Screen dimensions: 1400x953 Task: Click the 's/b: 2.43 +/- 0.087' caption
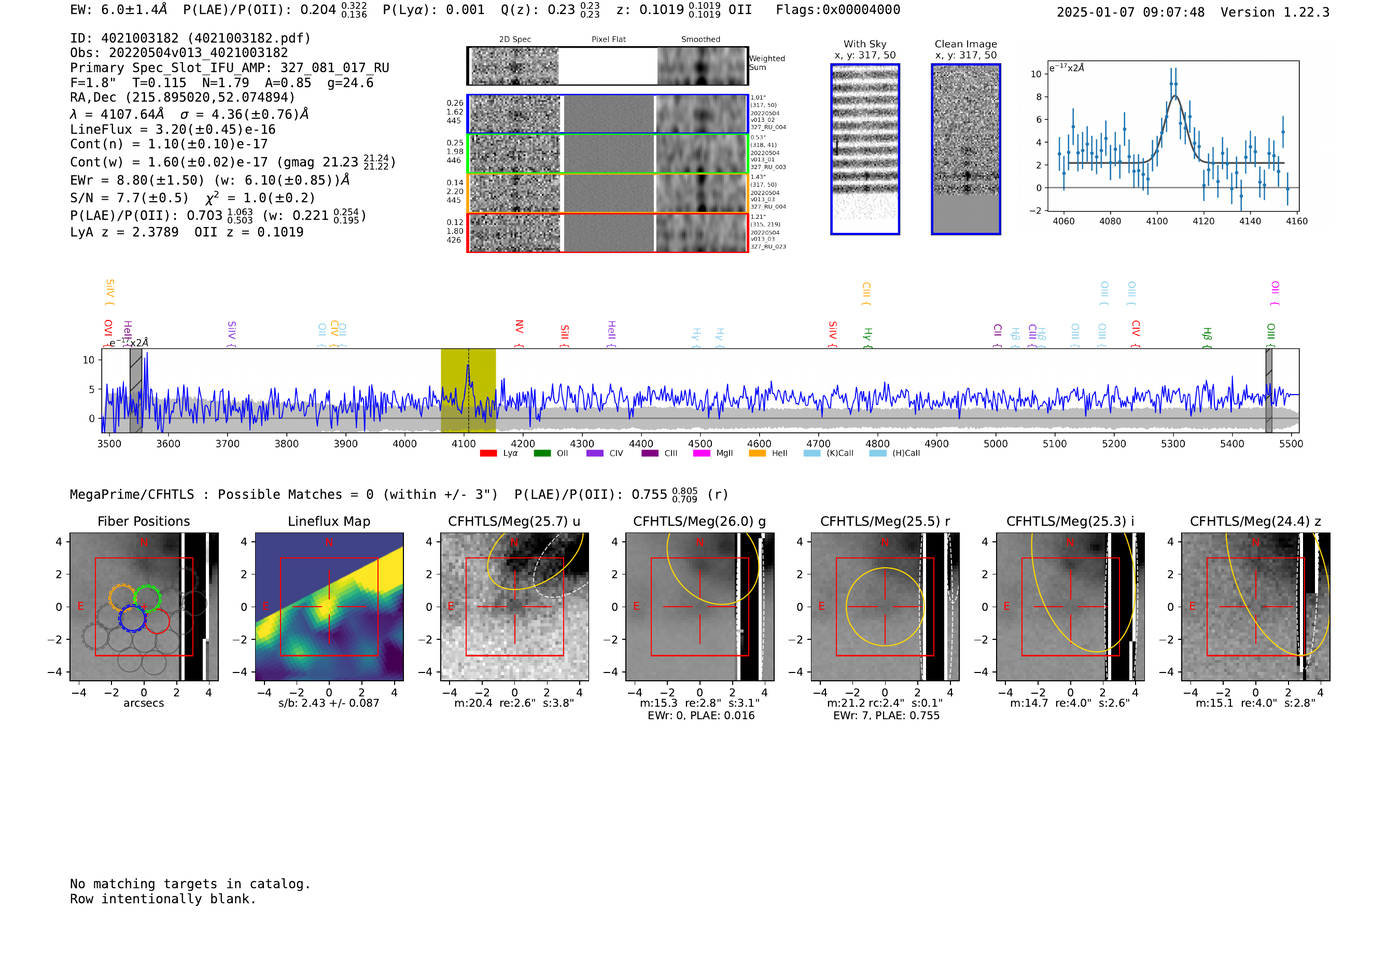tap(329, 703)
